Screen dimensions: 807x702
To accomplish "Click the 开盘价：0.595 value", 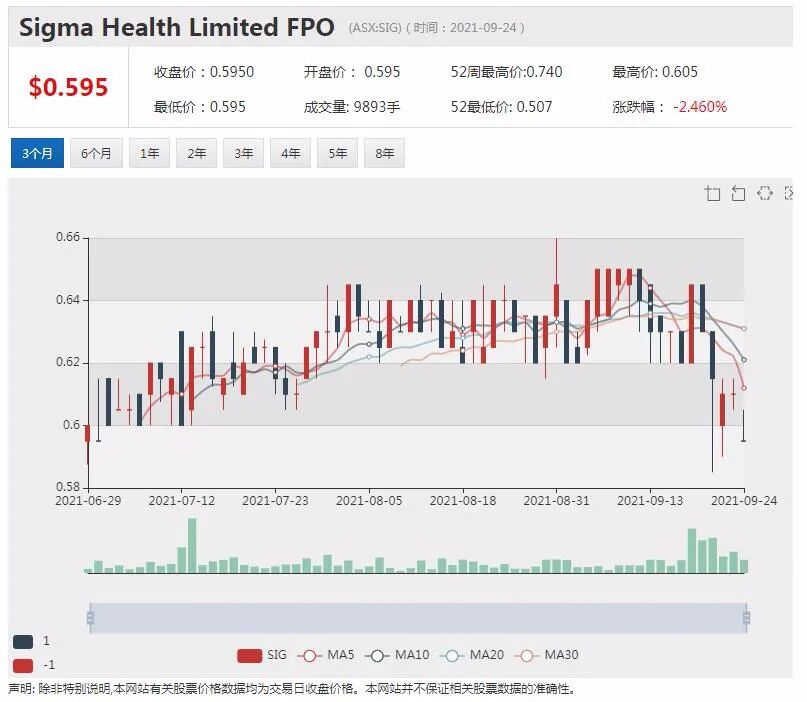I will [x=352, y=72].
